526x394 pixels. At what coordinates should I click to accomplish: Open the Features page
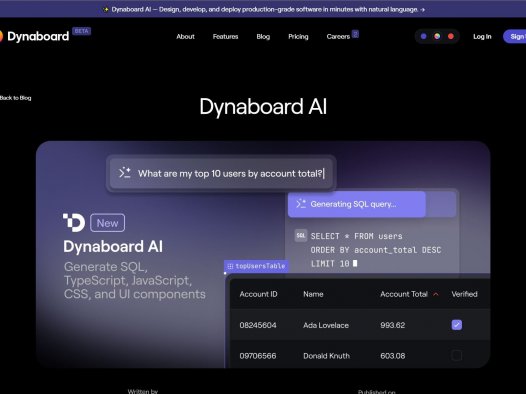(225, 37)
